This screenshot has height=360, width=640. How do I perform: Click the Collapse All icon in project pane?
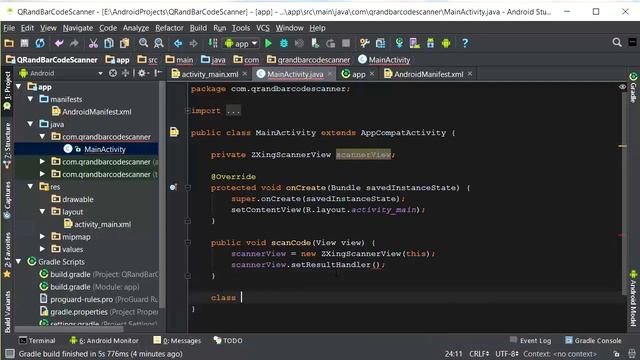coord(125,73)
